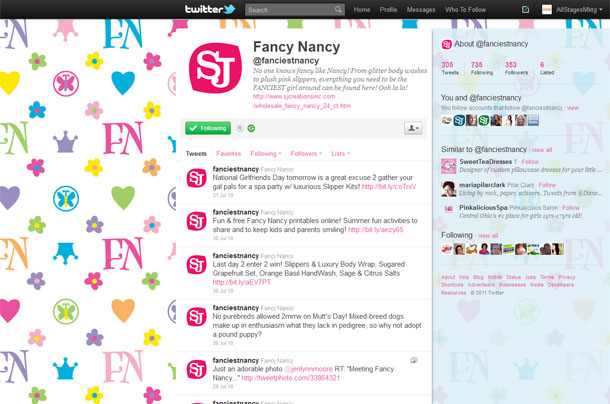Open the Status footer link
The image size is (610, 404).
(513, 277)
